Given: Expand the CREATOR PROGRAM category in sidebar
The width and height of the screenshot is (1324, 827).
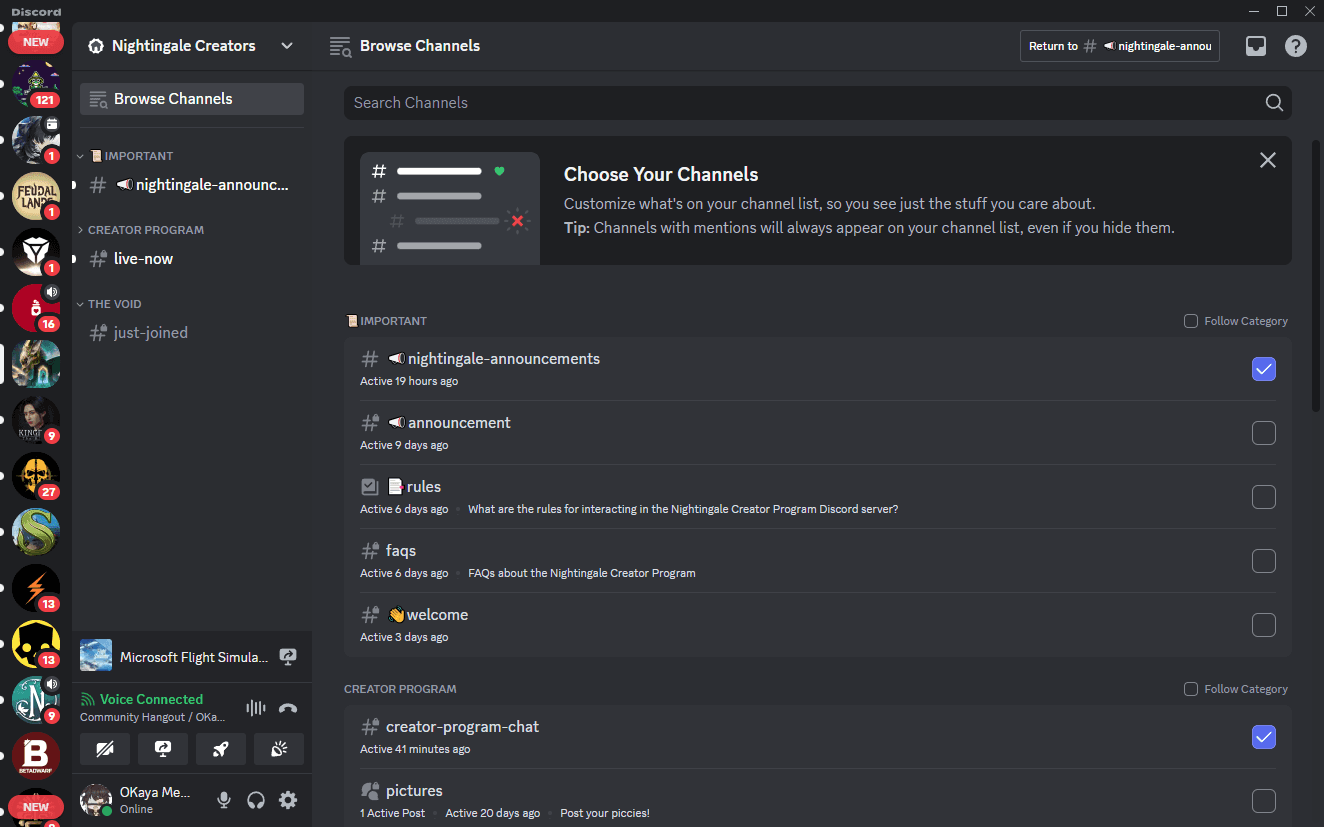Looking at the screenshot, I should click(x=140, y=230).
